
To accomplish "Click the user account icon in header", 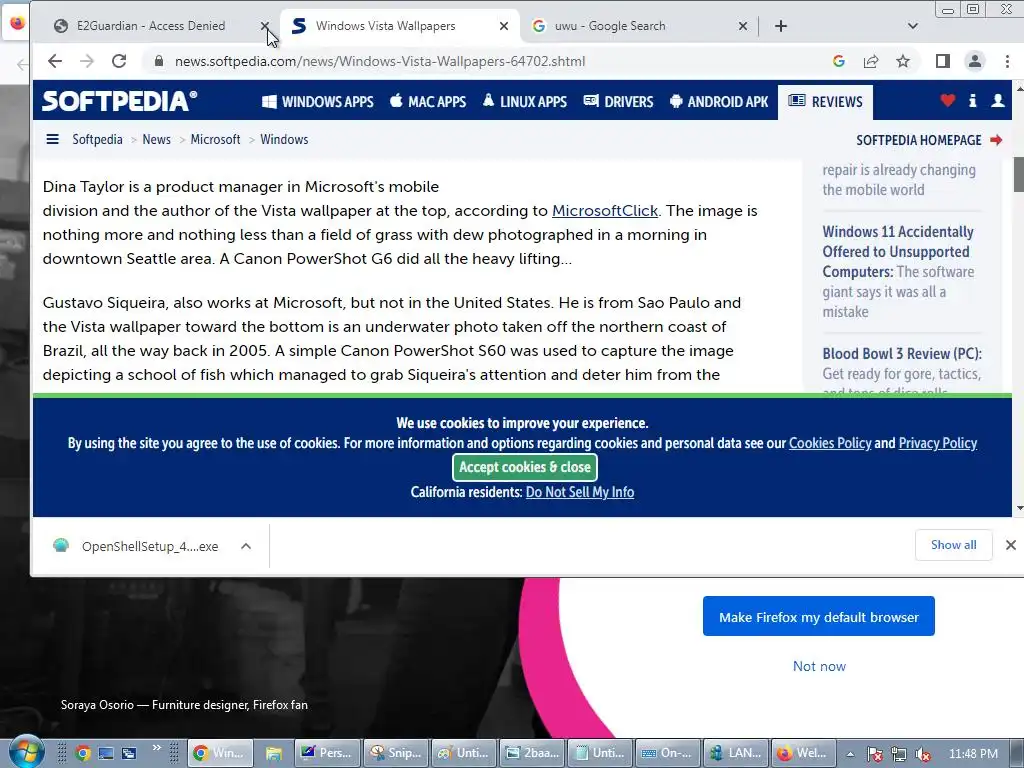I will (x=998, y=101).
